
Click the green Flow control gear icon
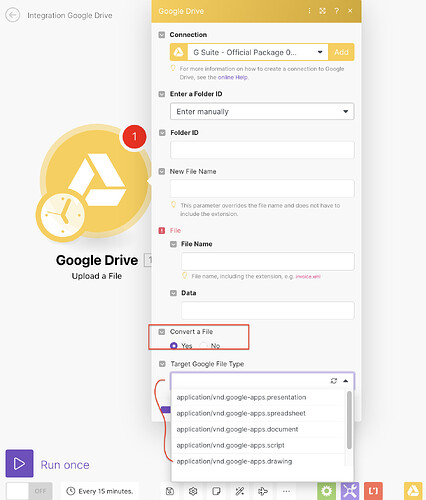click(x=326, y=491)
